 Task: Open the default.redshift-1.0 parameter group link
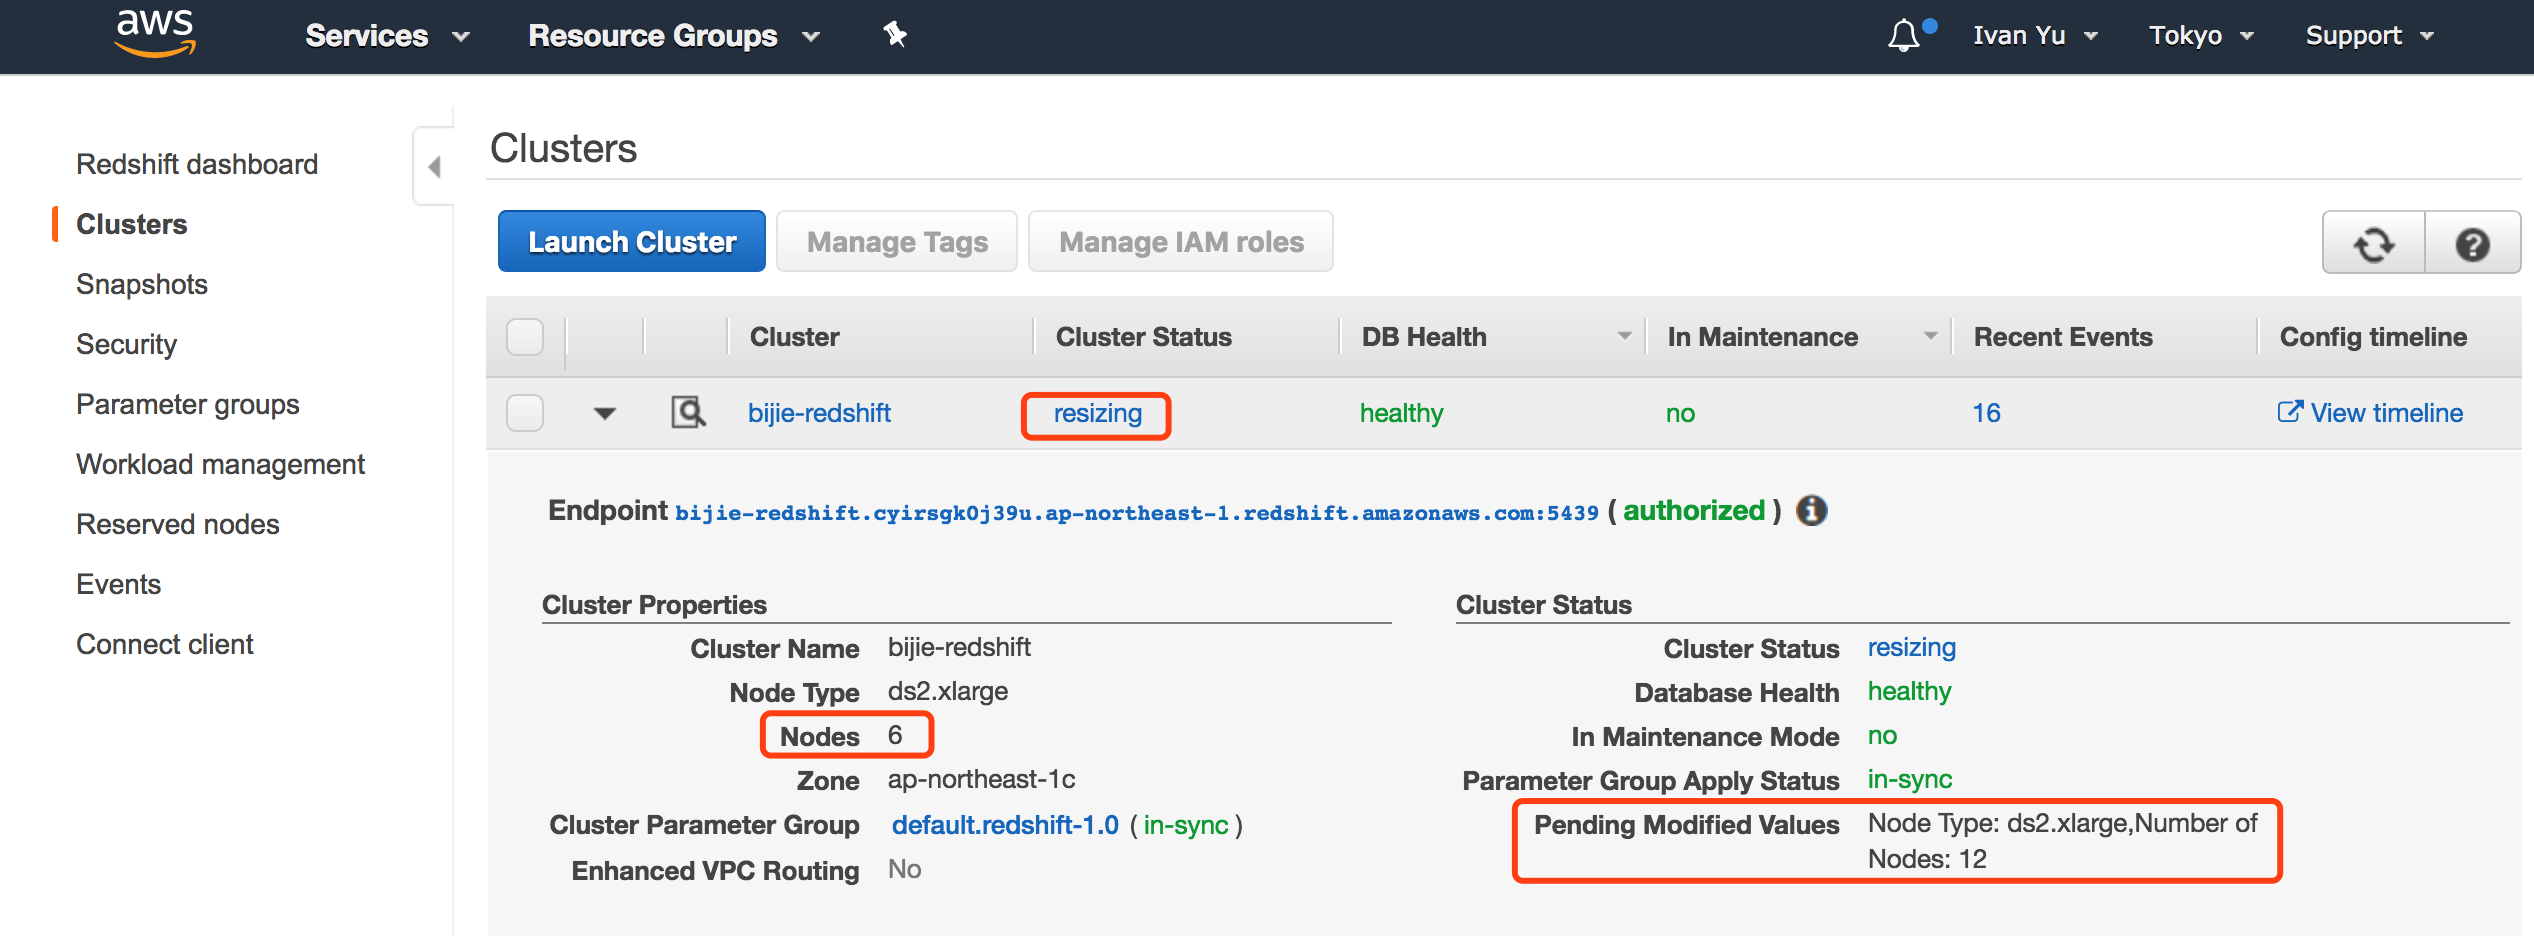1005,825
